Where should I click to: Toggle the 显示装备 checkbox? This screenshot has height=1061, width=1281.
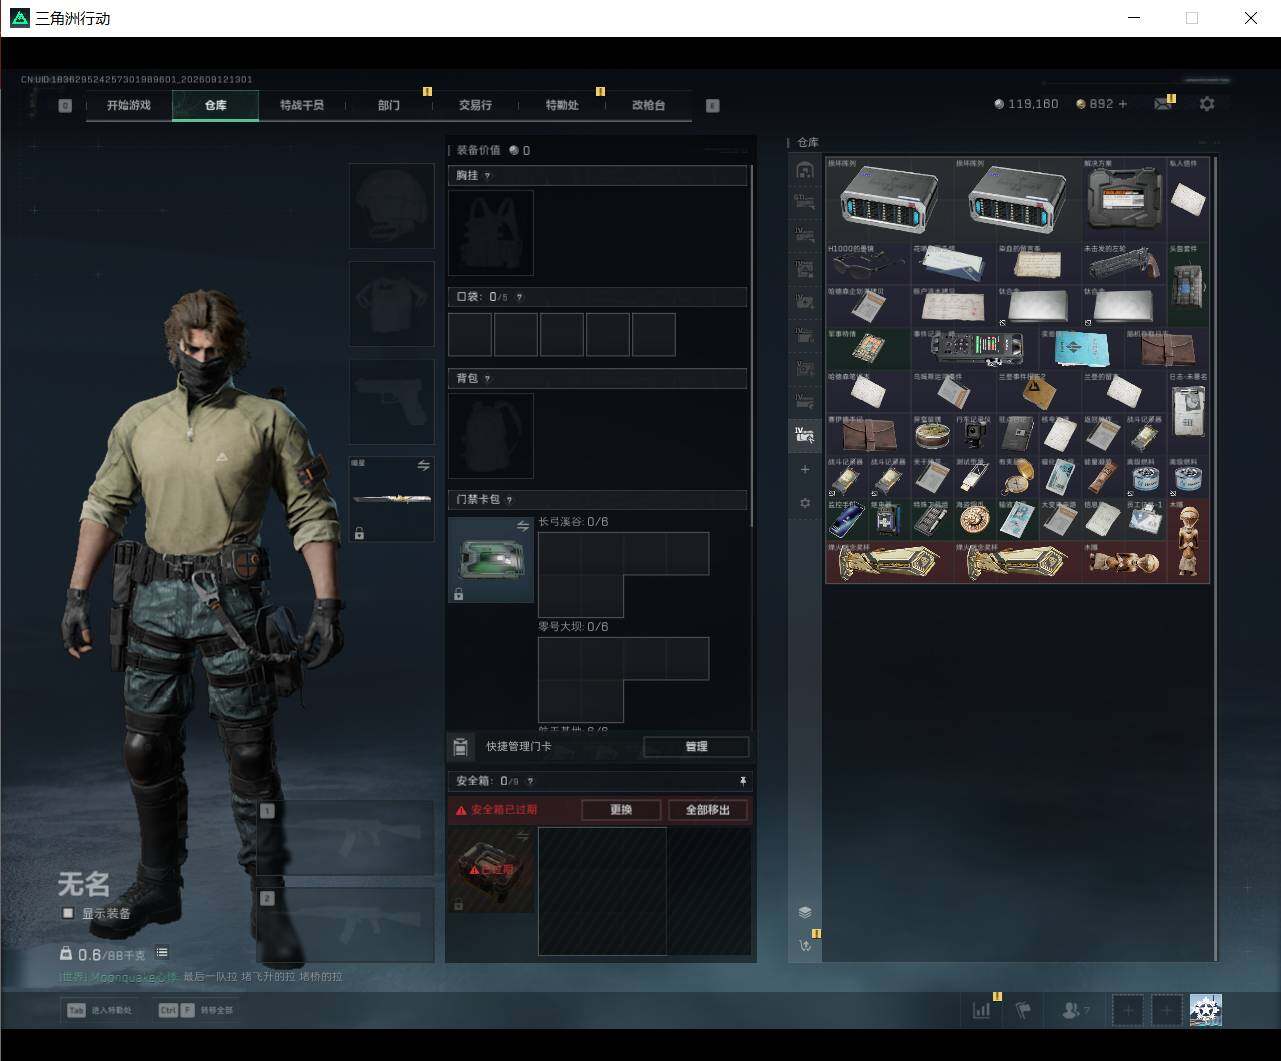coord(68,913)
